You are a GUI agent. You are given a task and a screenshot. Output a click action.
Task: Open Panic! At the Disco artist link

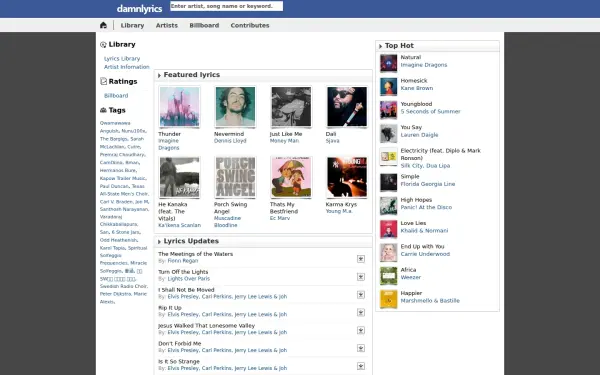click(426, 207)
